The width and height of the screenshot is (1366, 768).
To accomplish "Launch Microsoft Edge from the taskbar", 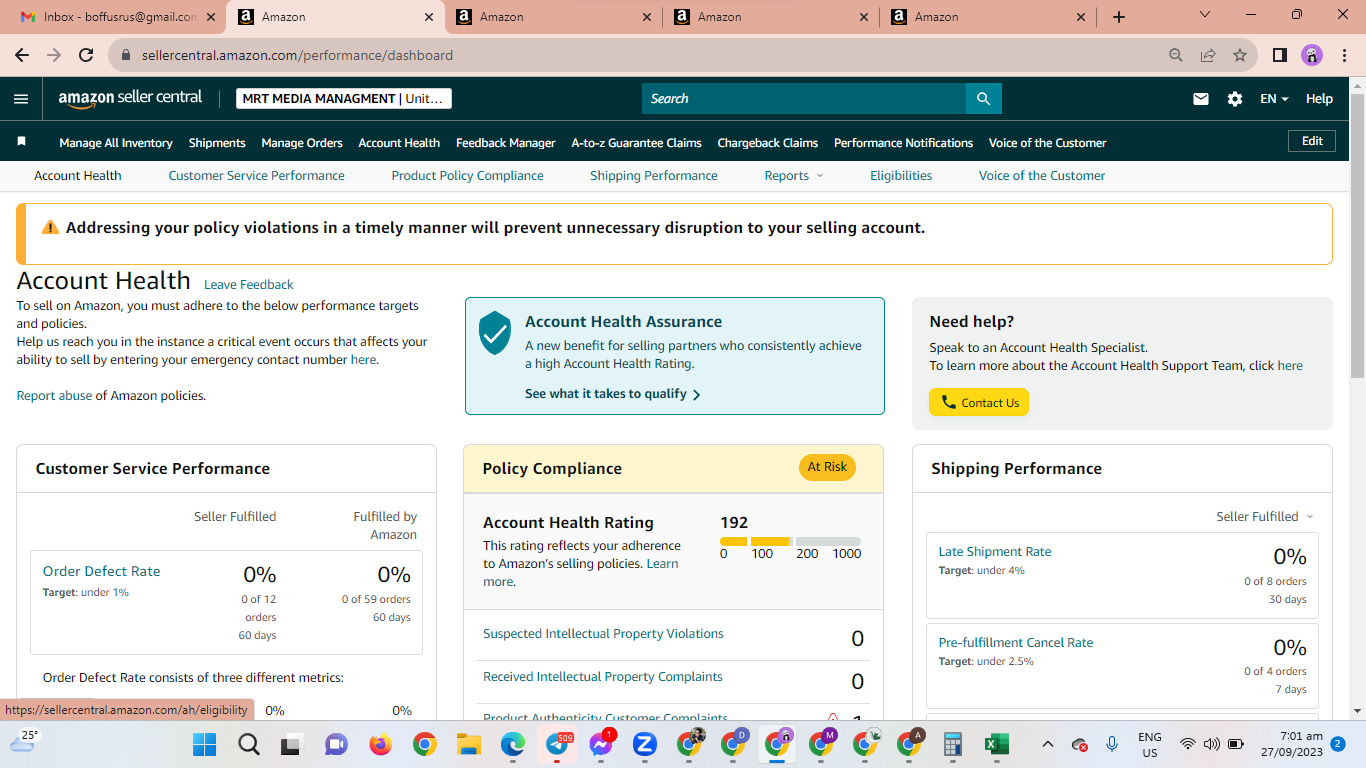I will coord(512,744).
